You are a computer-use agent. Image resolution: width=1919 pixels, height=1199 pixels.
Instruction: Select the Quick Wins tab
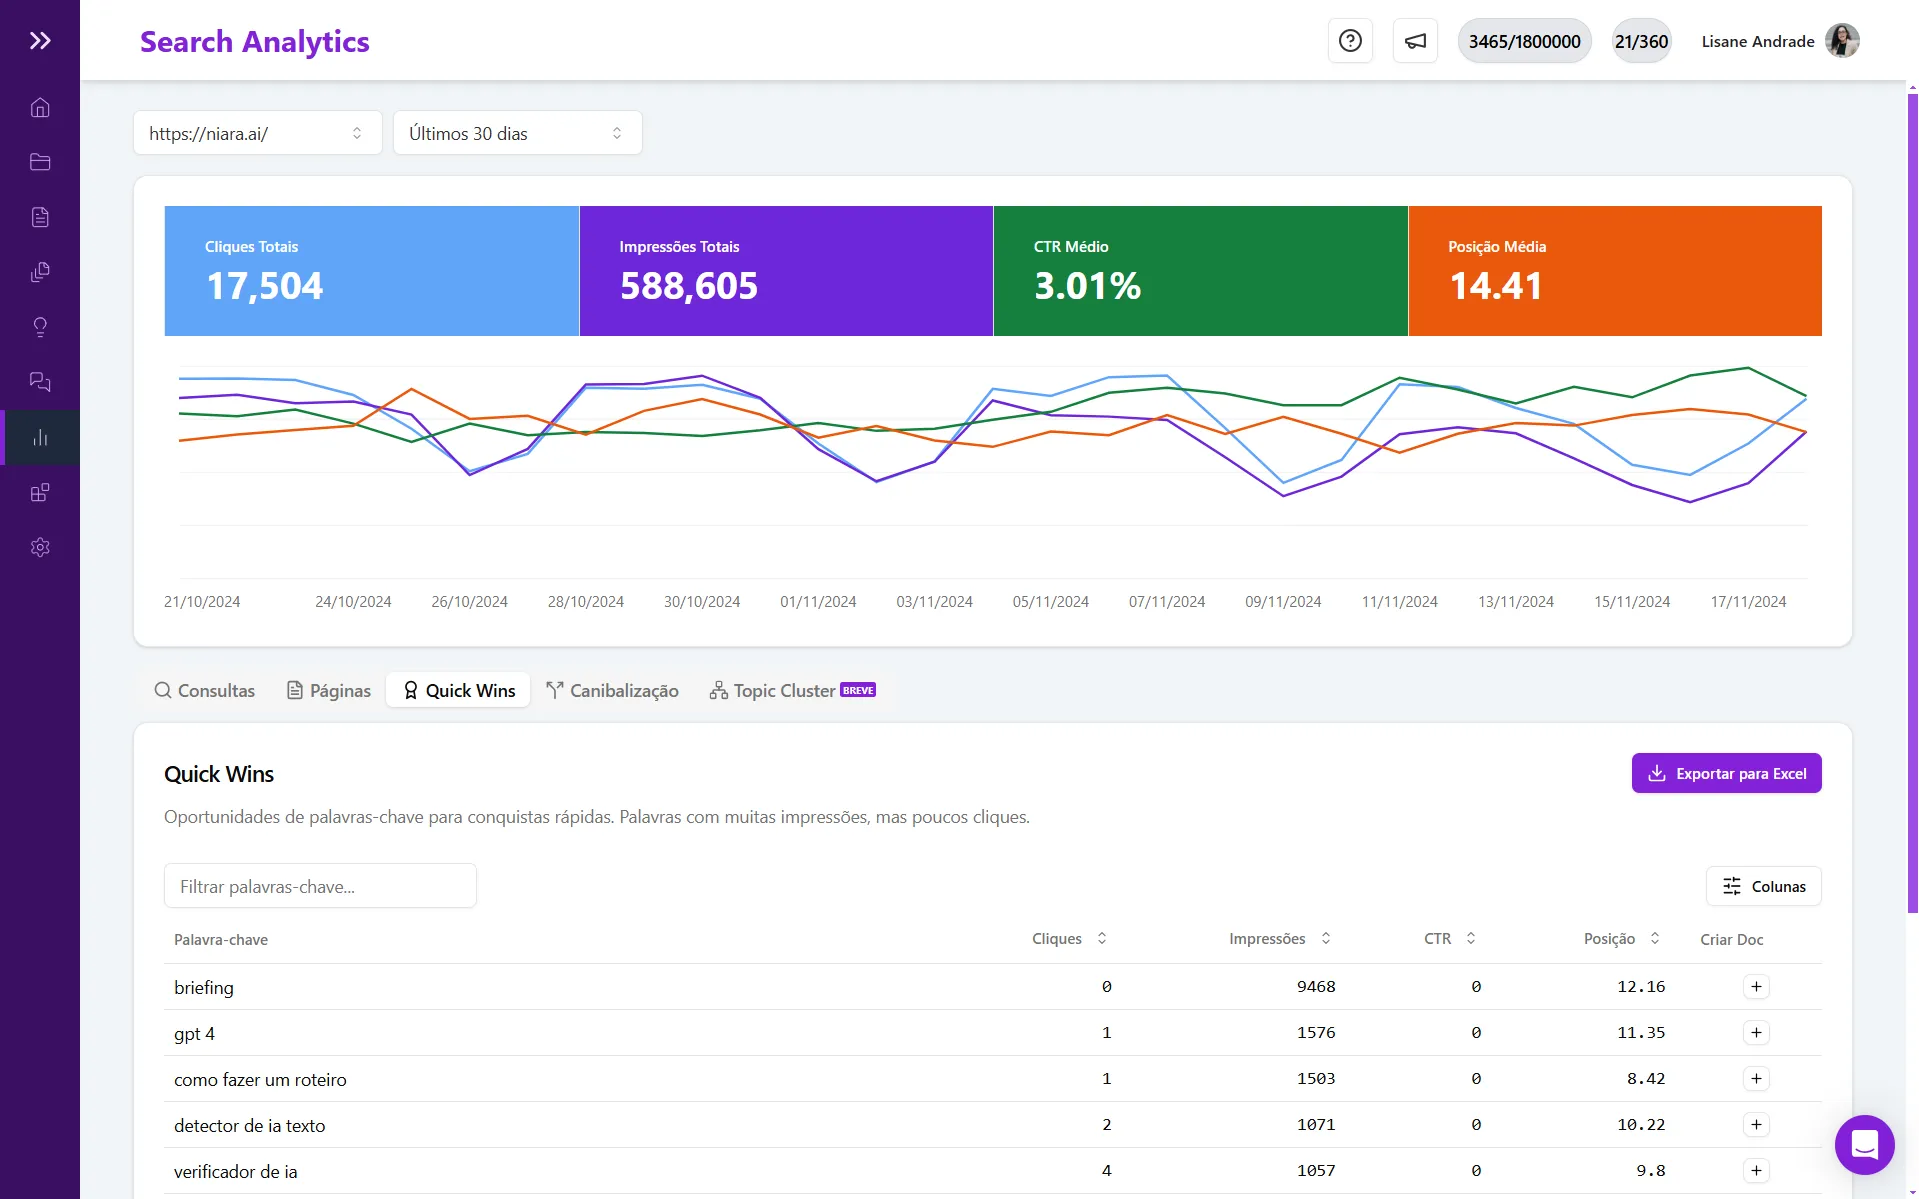click(x=459, y=691)
